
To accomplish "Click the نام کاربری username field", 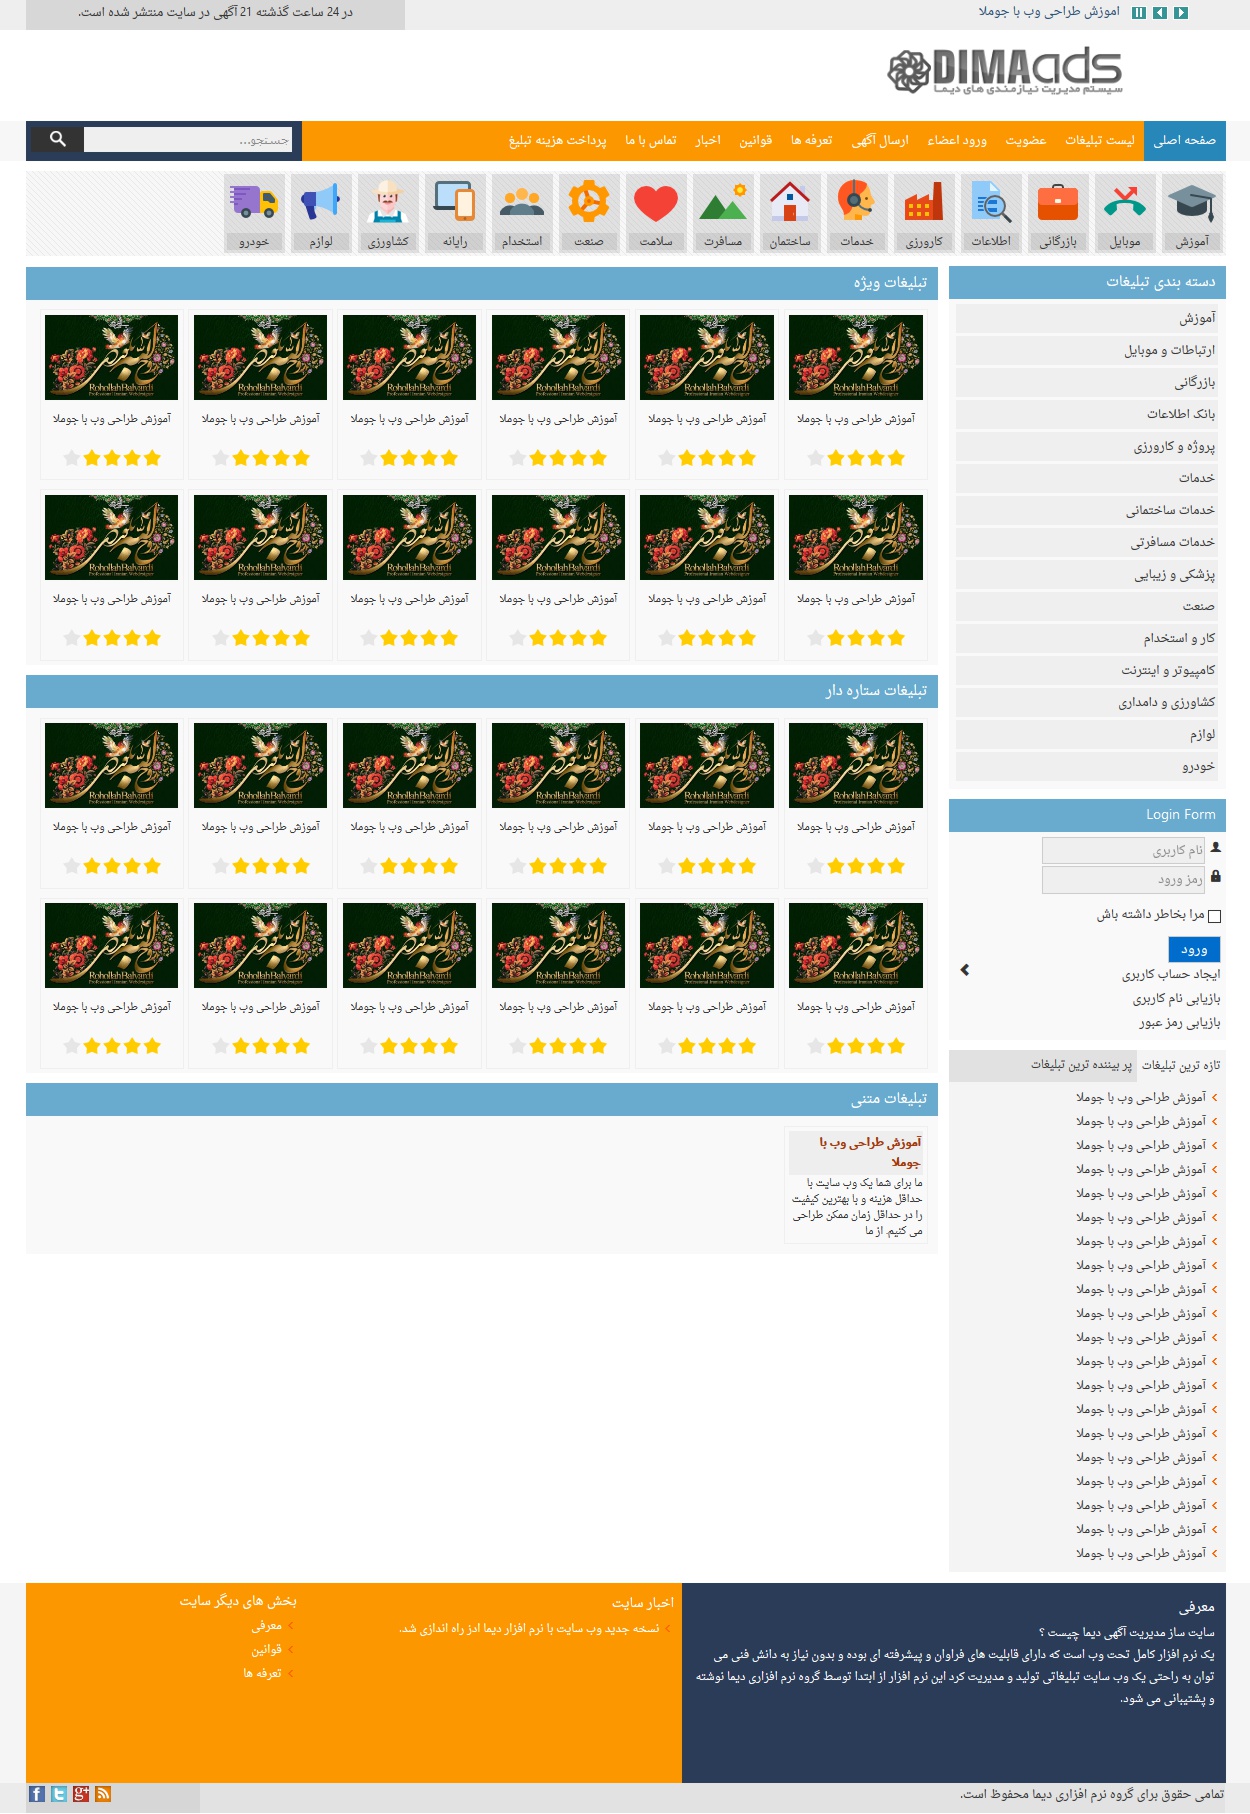I will [x=1122, y=851].
